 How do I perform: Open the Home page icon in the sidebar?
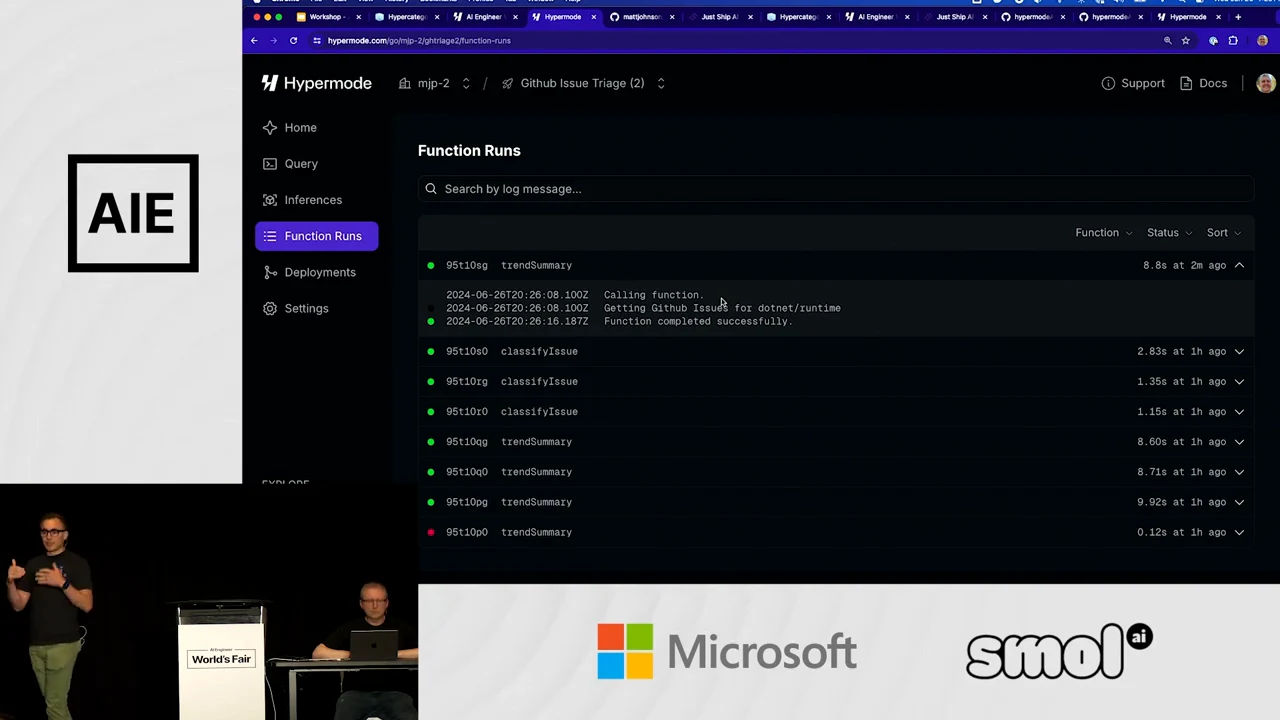click(x=270, y=127)
